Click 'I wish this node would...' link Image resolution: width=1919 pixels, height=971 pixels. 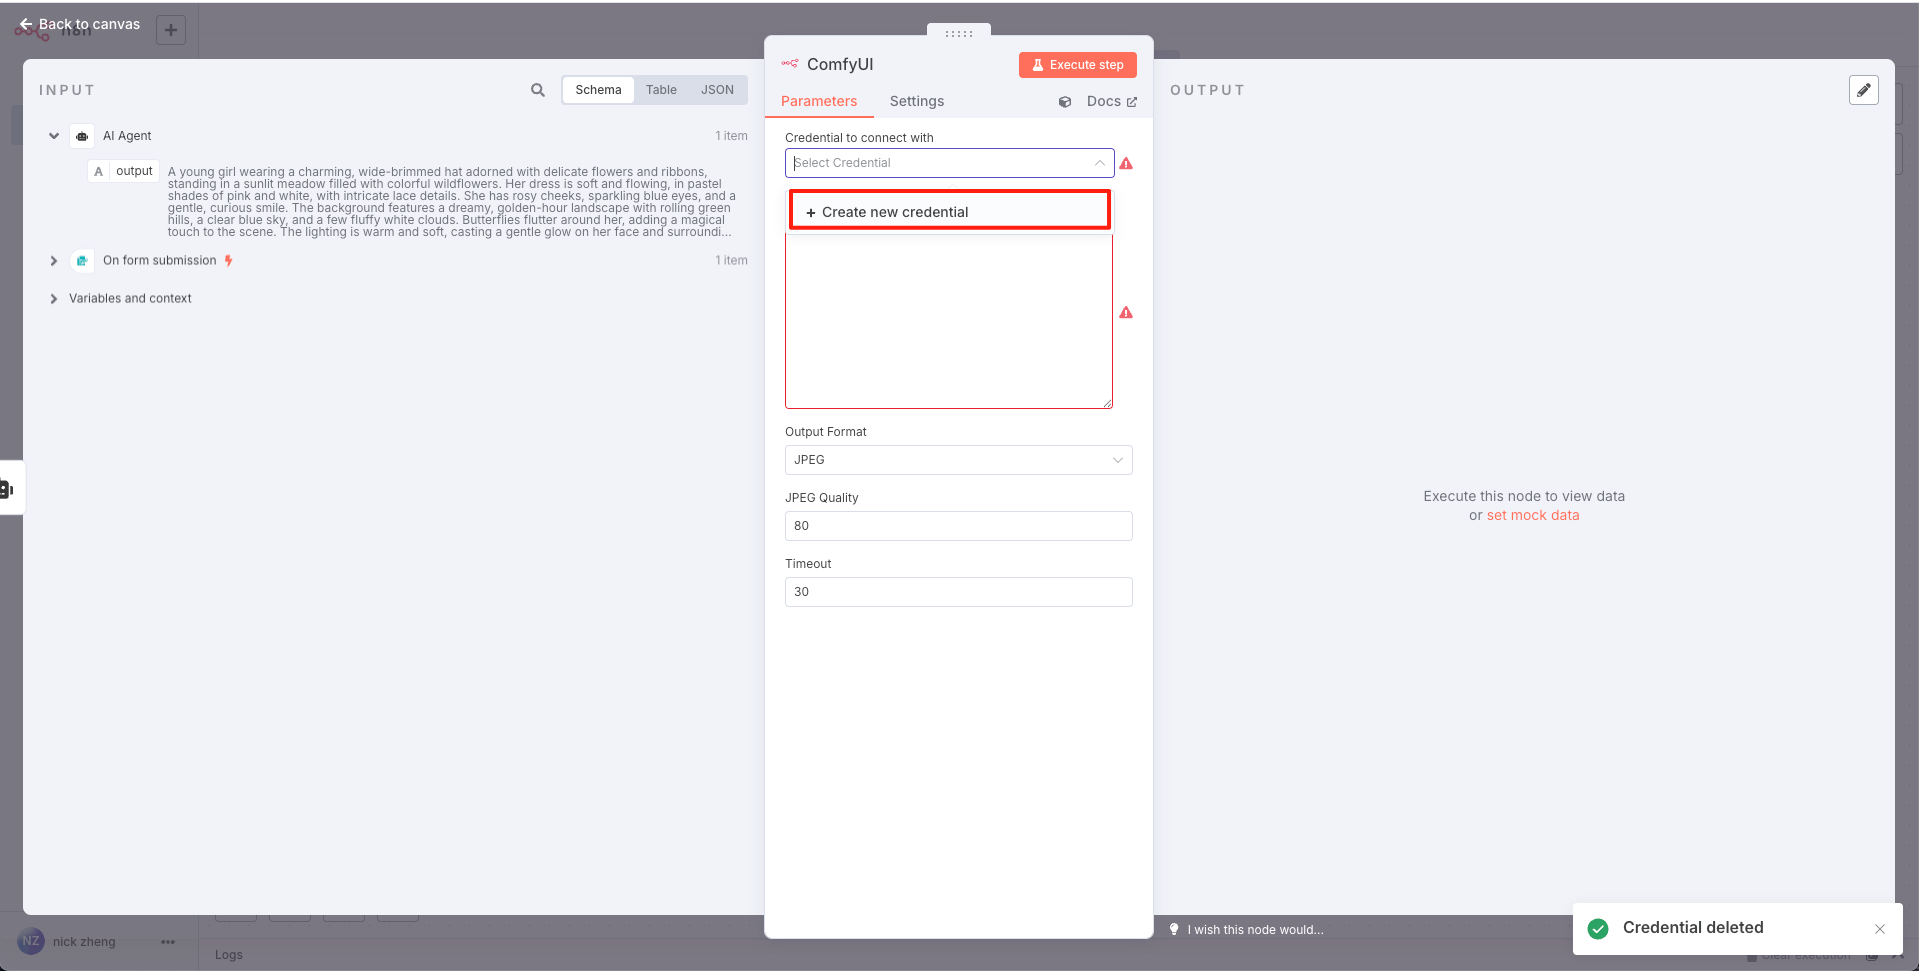[1255, 930]
